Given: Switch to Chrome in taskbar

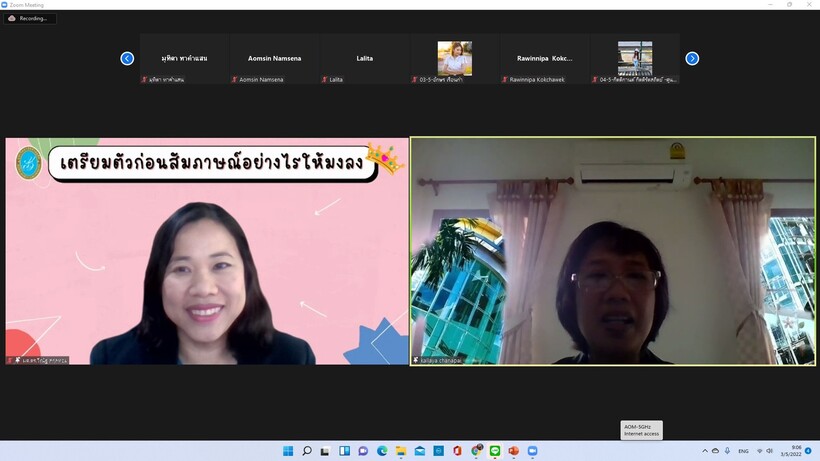Looking at the screenshot, I should (476, 451).
